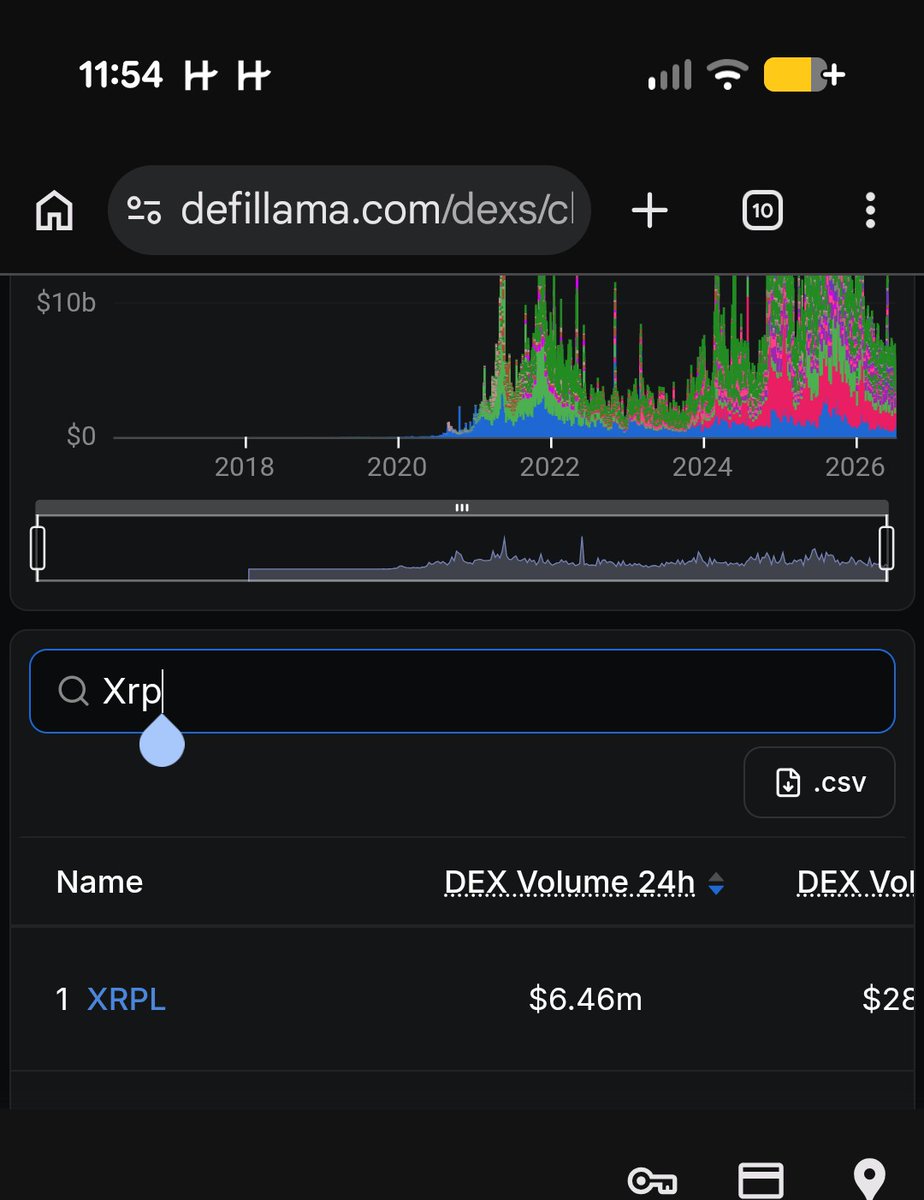Download data with .csv button
The width and height of the screenshot is (924, 1200).
(x=819, y=782)
